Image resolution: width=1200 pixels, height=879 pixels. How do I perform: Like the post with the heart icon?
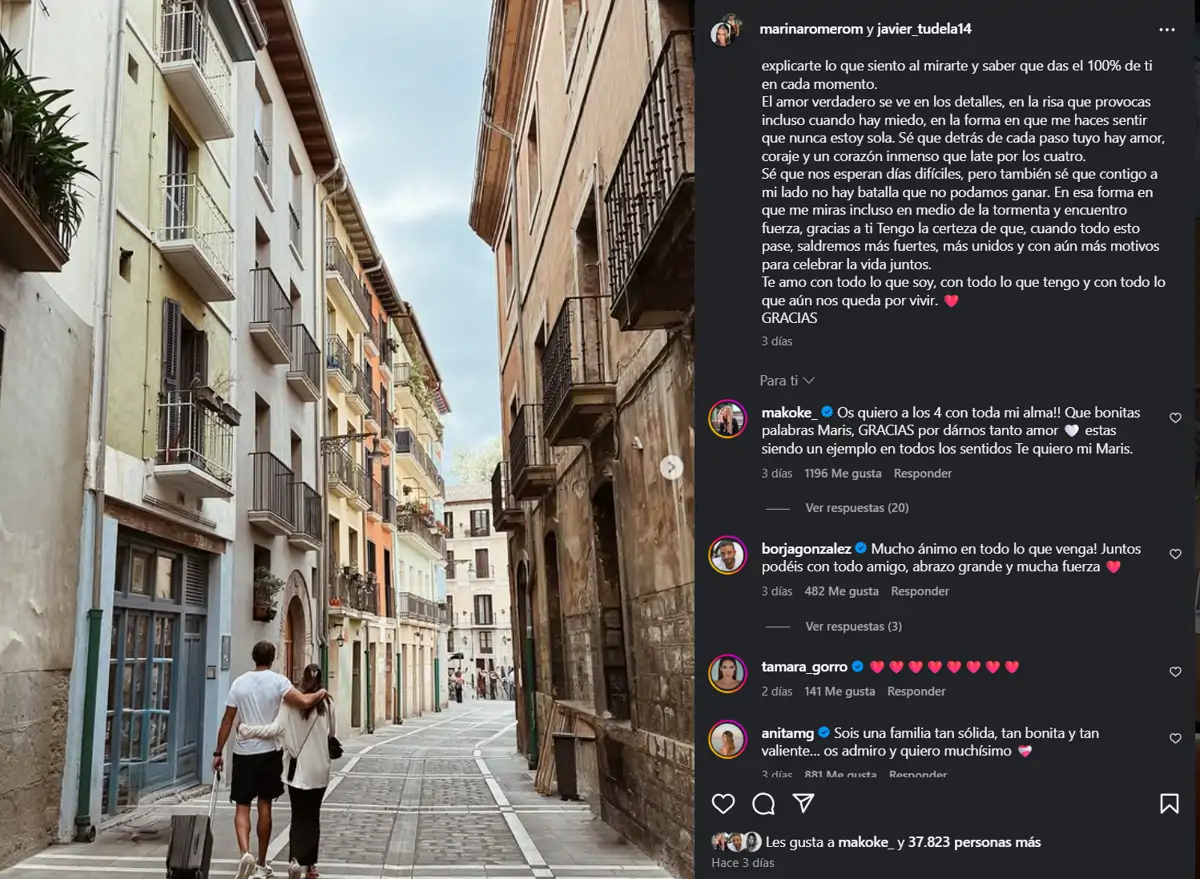click(x=723, y=803)
